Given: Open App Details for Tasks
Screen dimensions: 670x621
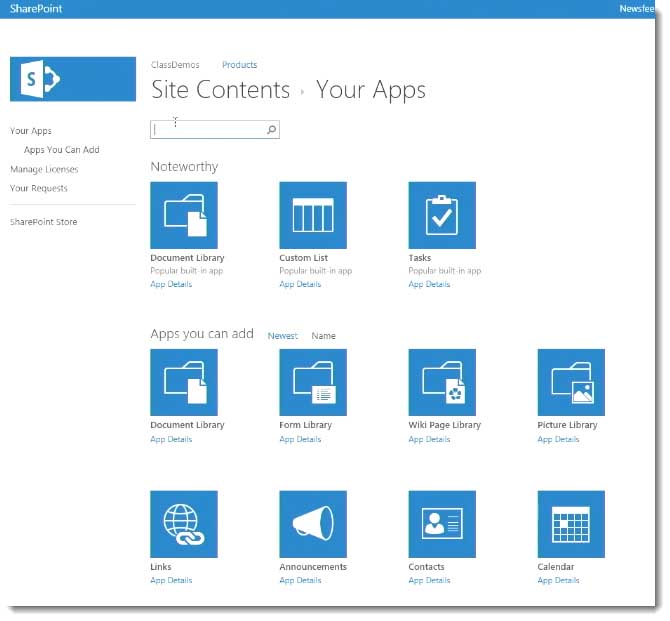Looking at the screenshot, I should [429, 284].
